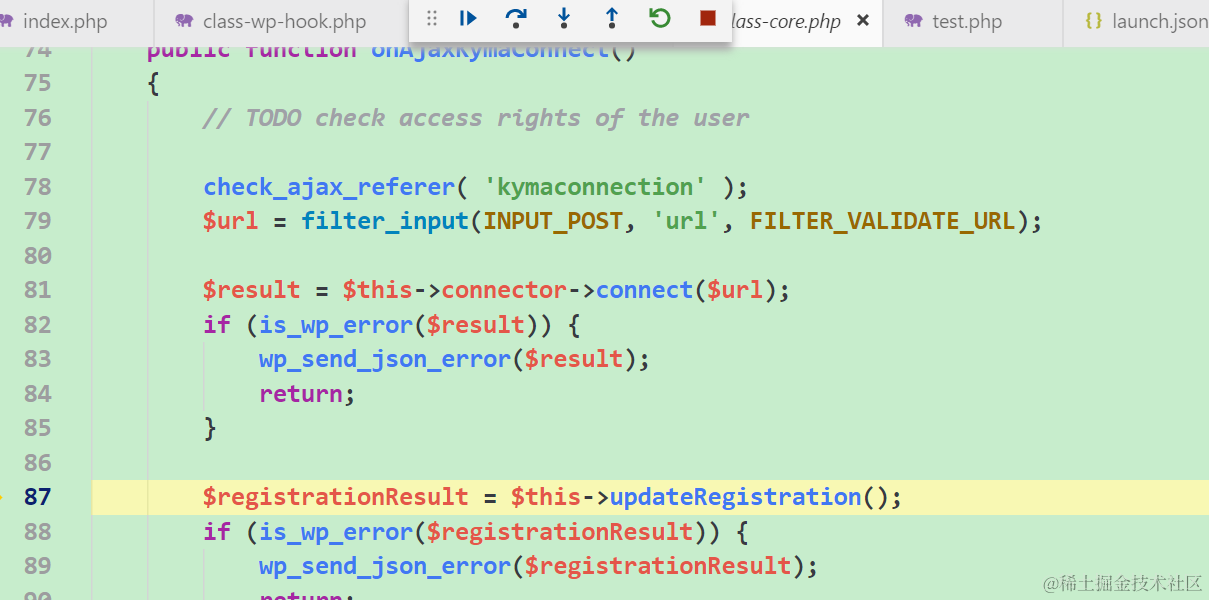The image size is (1209, 600).
Task: Click the connect method on line 81
Action: (x=644, y=290)
